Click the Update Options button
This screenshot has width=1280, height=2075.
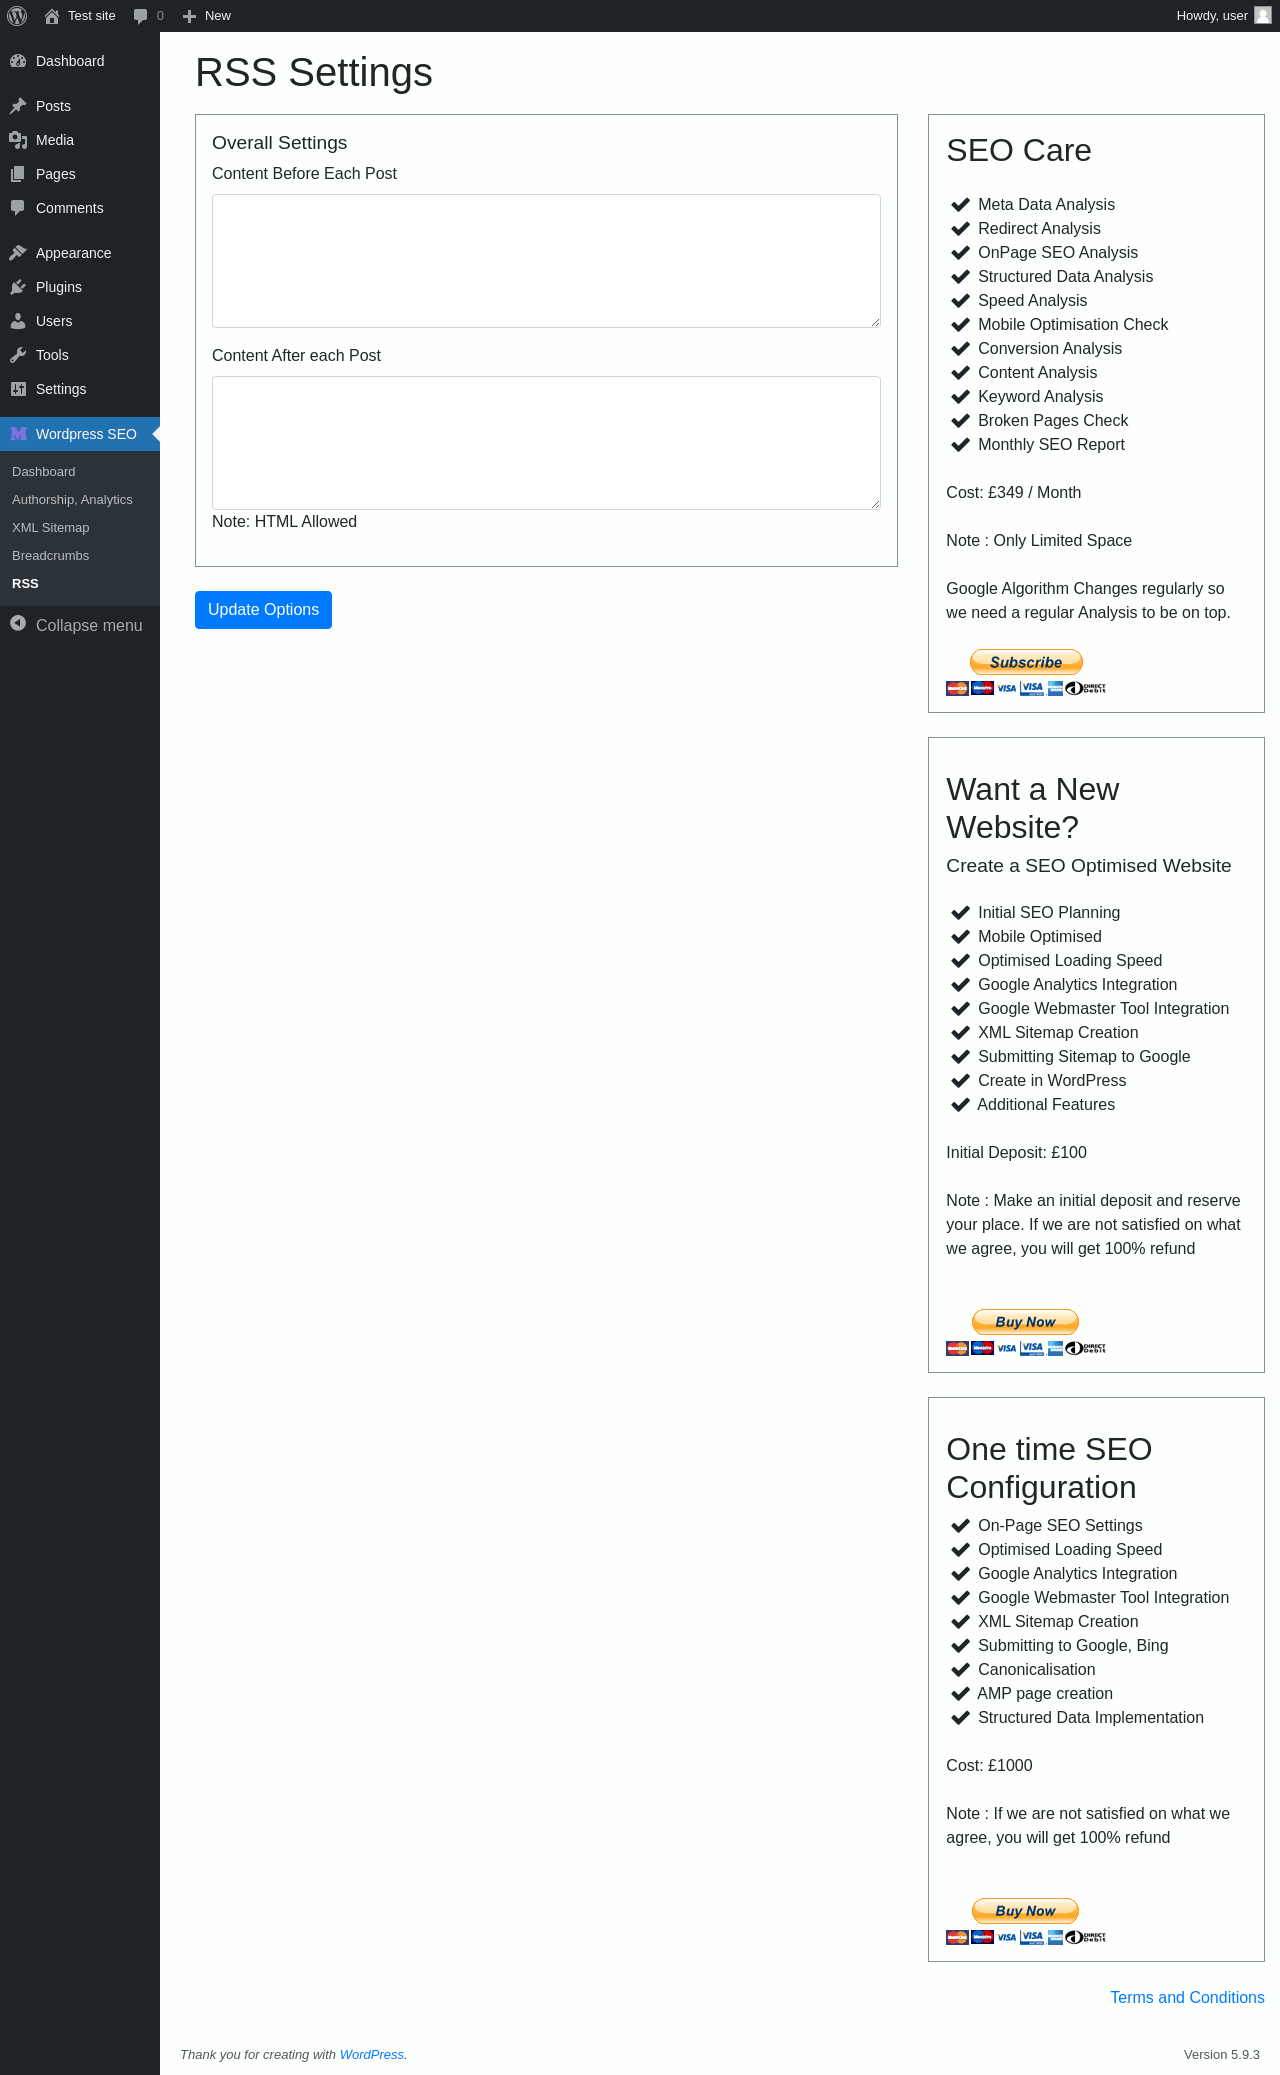263,610
